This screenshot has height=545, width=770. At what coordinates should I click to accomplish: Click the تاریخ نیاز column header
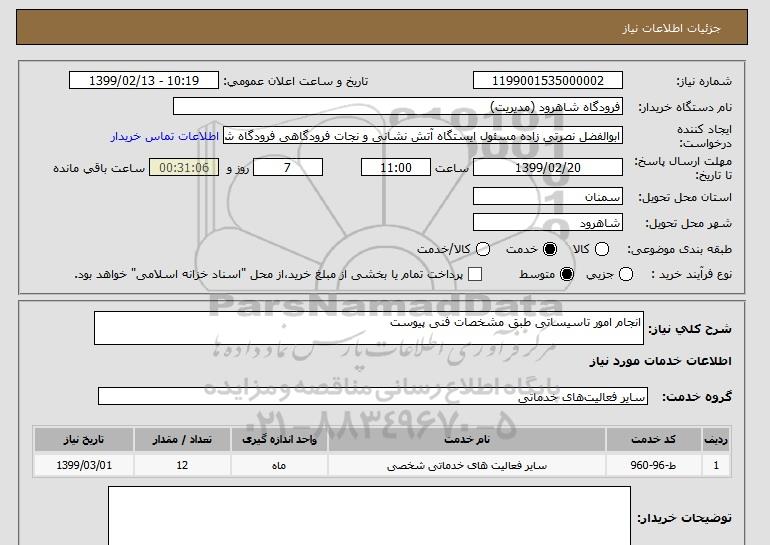pos(84,439)
